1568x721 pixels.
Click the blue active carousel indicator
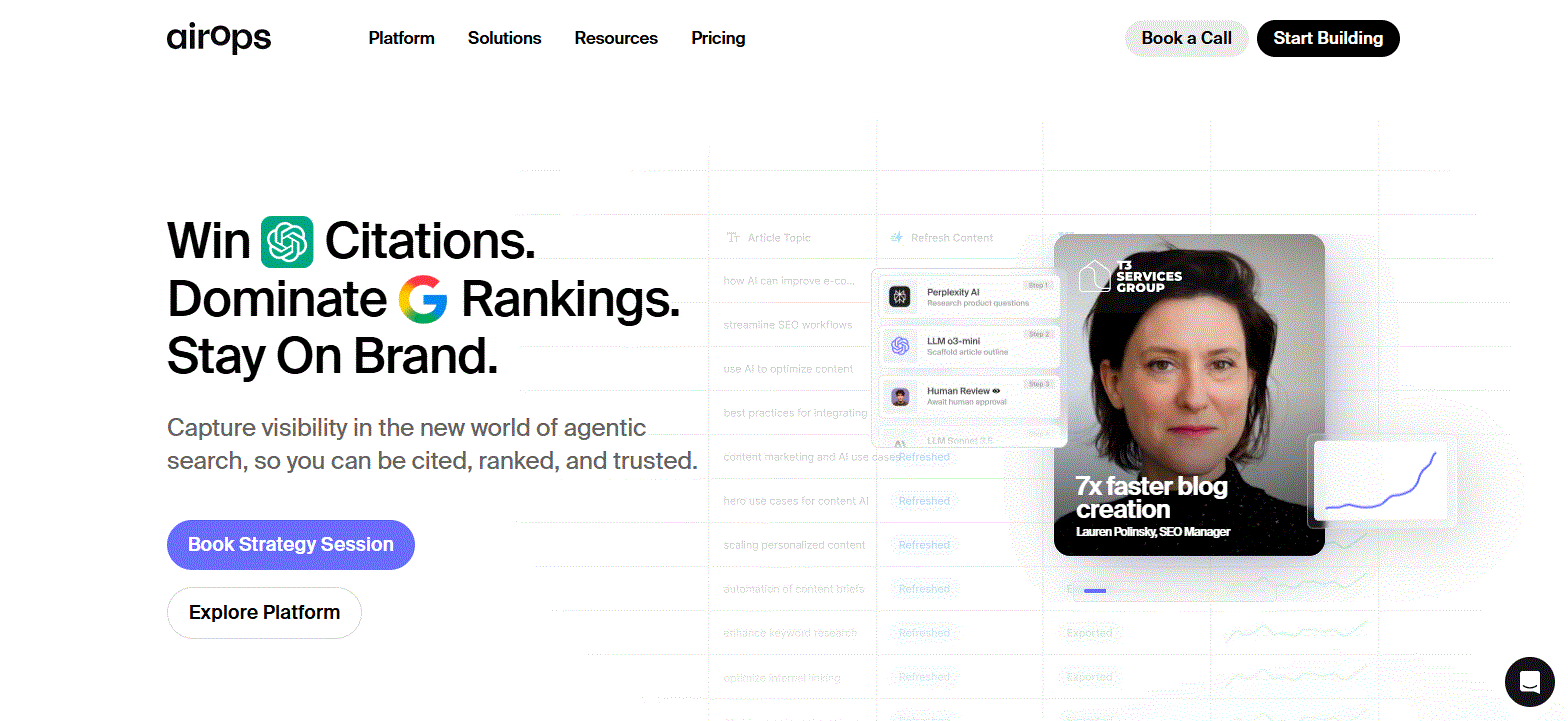coord(1095,591)
